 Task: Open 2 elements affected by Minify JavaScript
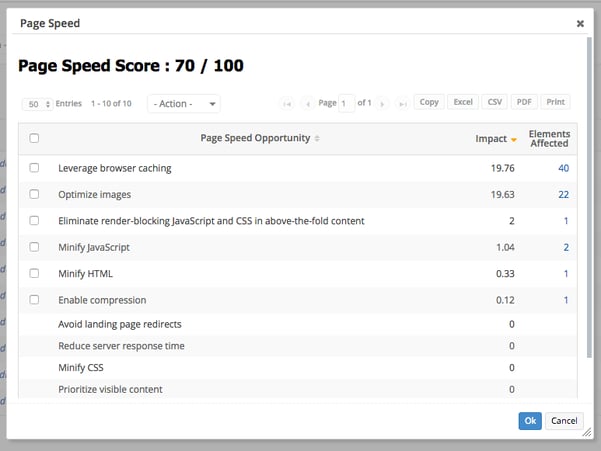(566, 248)
